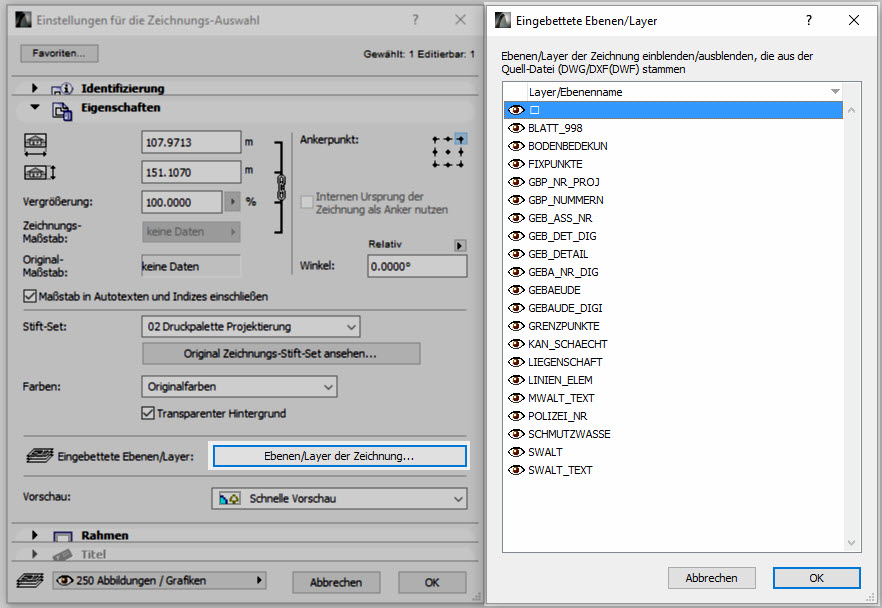This screenshot has width=882, height=608.
Task: Open Zeichnungs-Maßstab keine Daten popup
Action: (x=191, y=232)
